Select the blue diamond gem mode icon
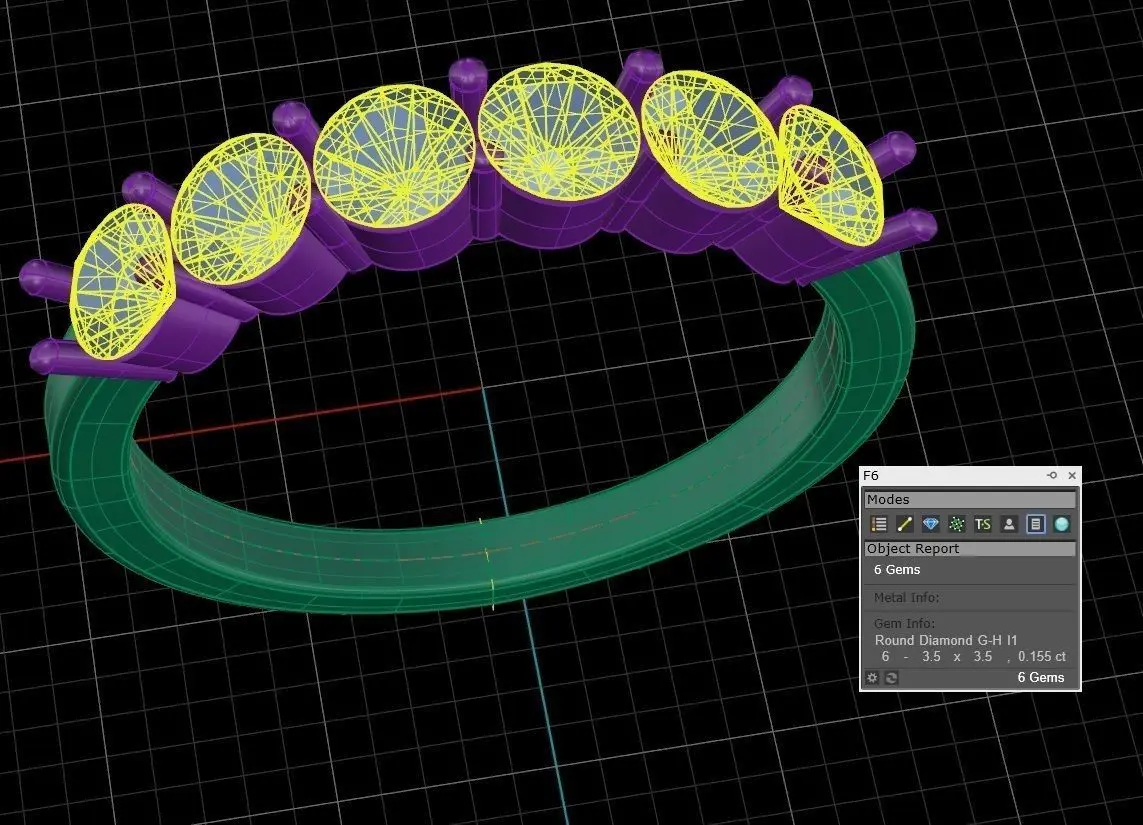Screen dimensions: 1143x825 click(x=931, y=524)
